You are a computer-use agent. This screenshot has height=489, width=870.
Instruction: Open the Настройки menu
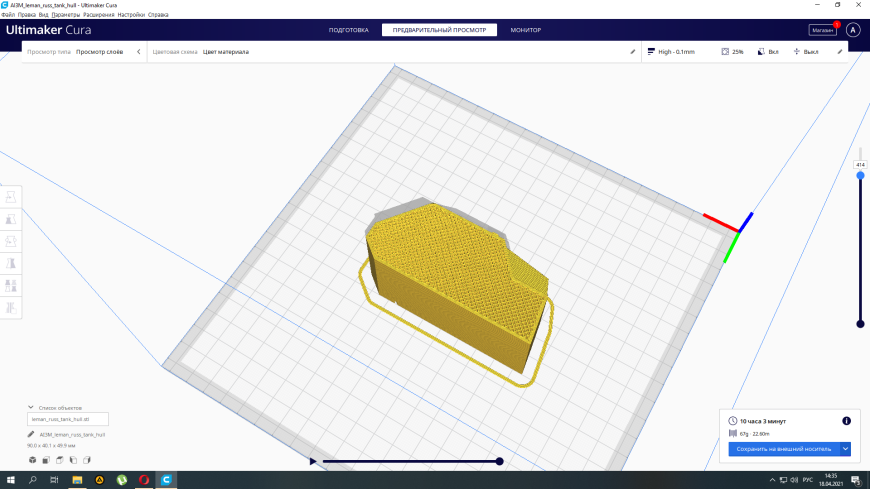[x=131, y=14]
